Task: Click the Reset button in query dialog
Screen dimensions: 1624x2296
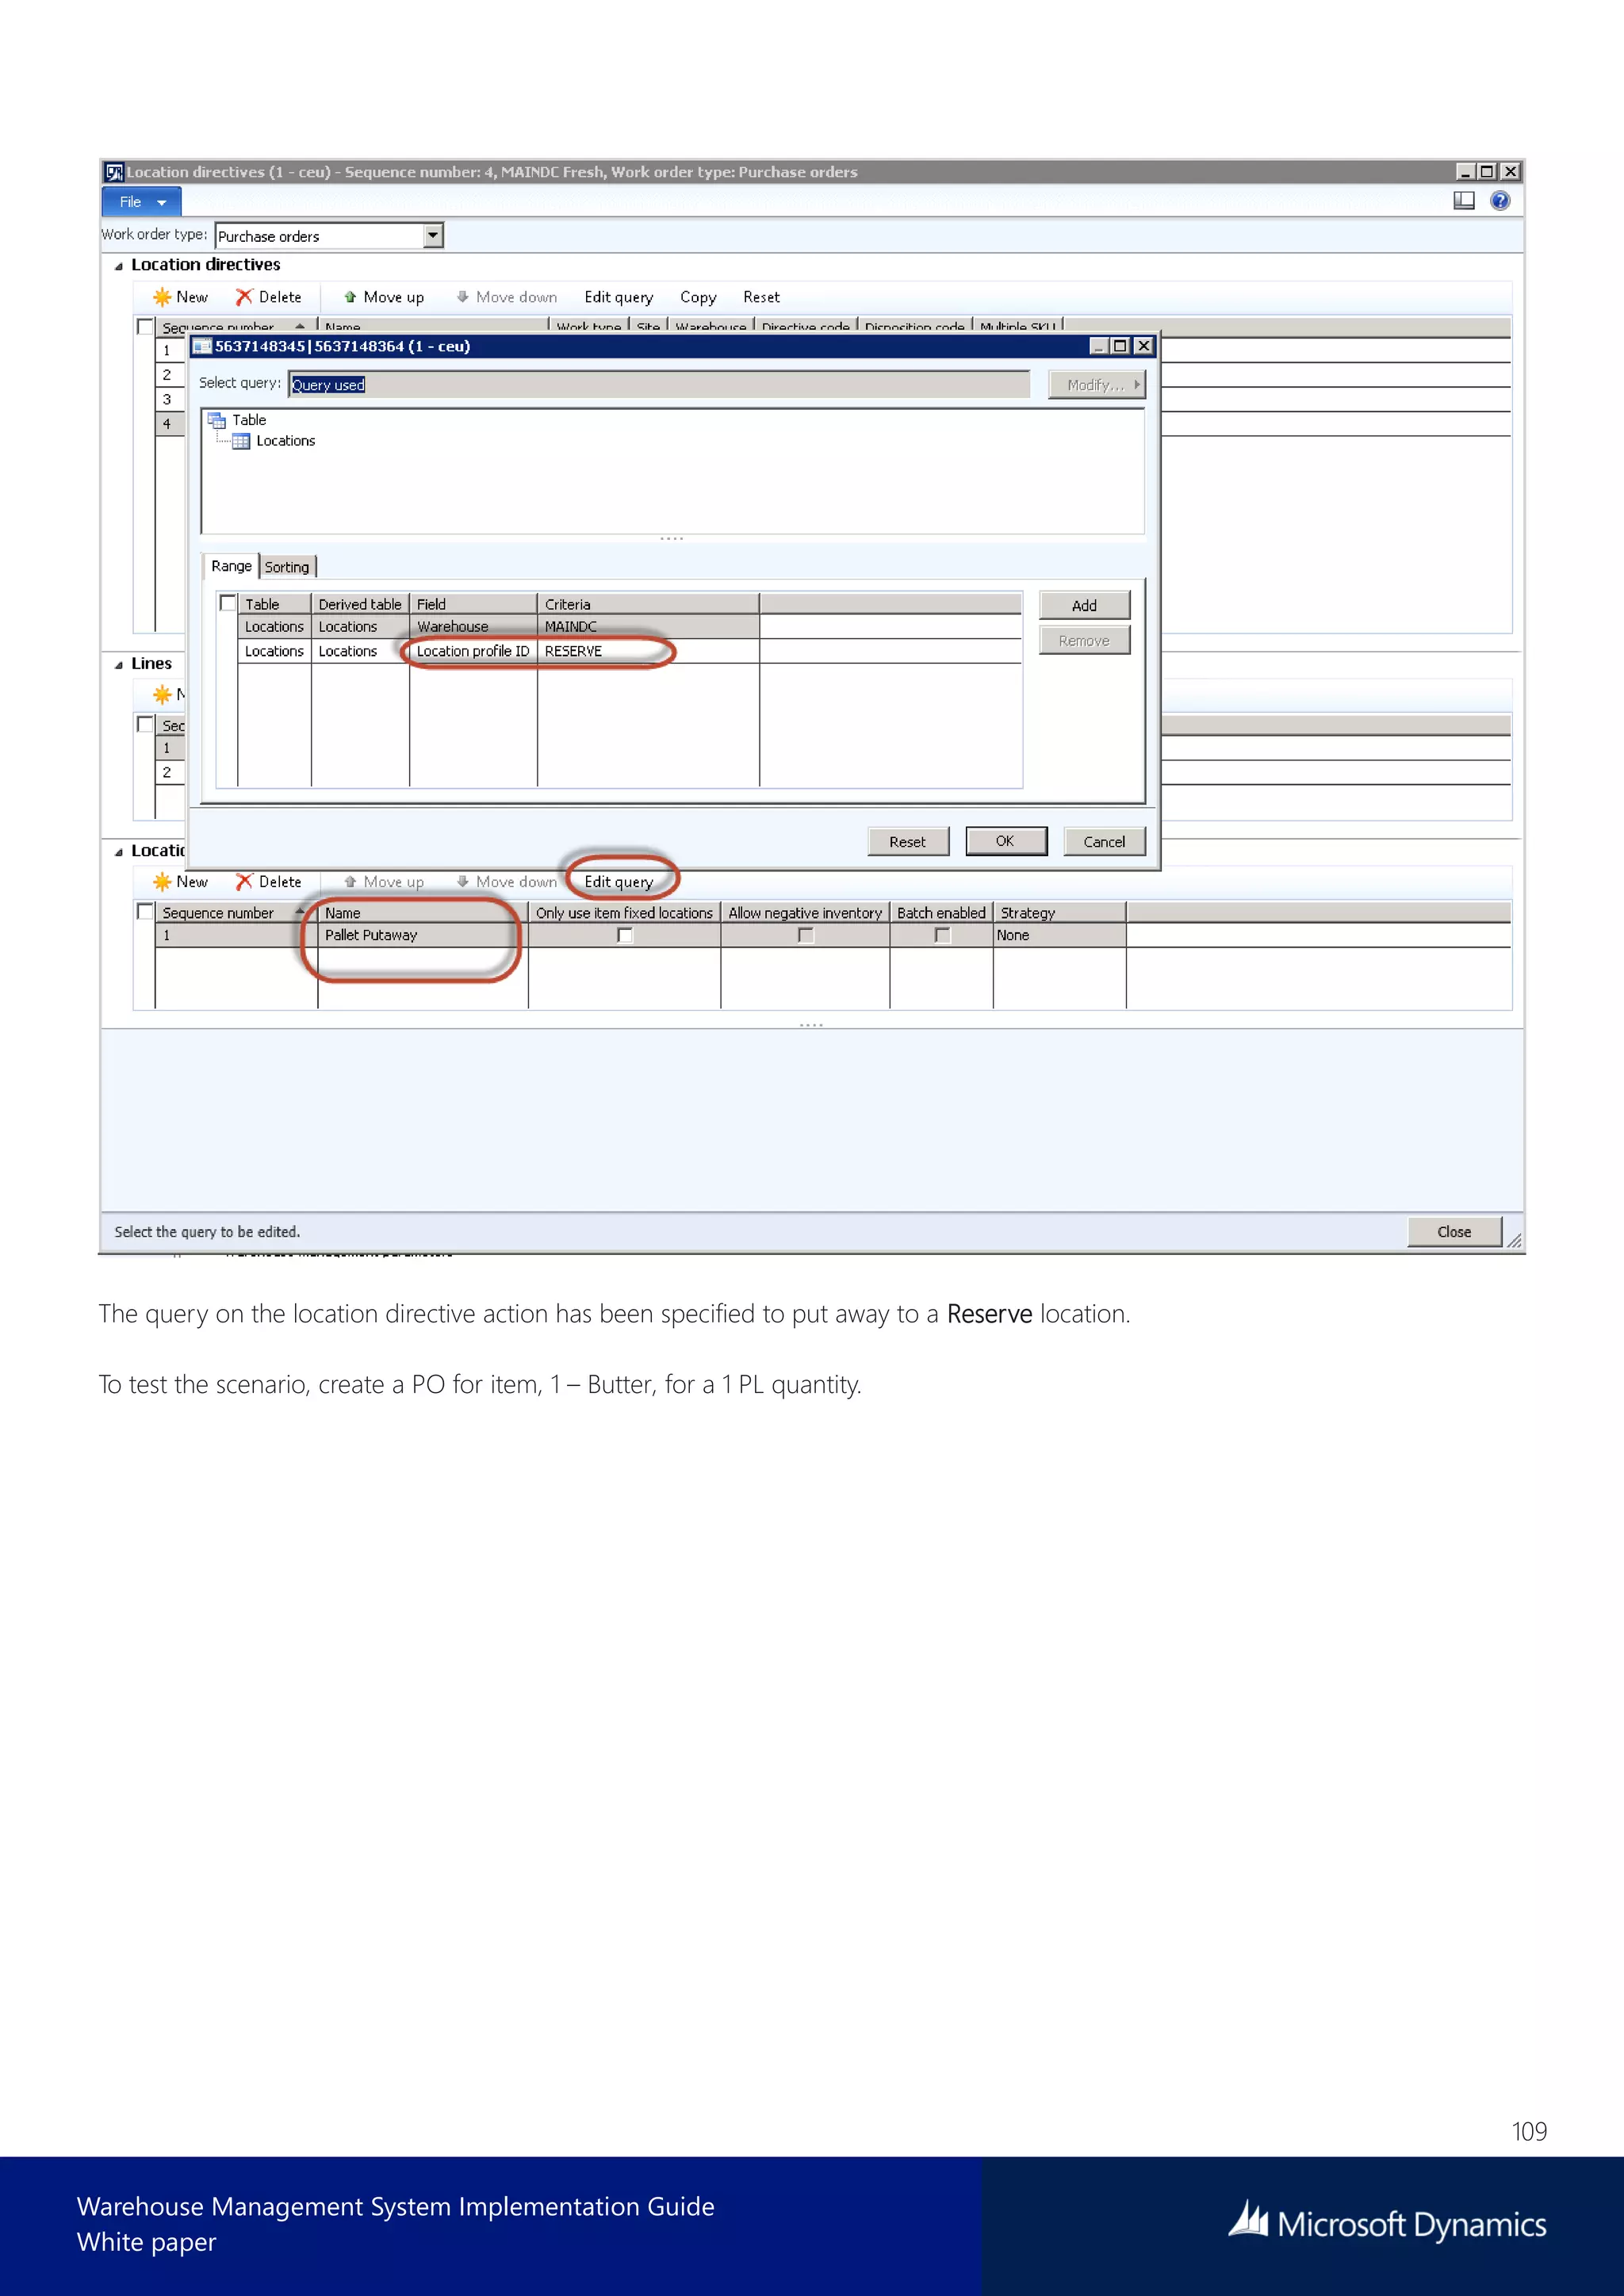Action: click(x=908, y=842)
